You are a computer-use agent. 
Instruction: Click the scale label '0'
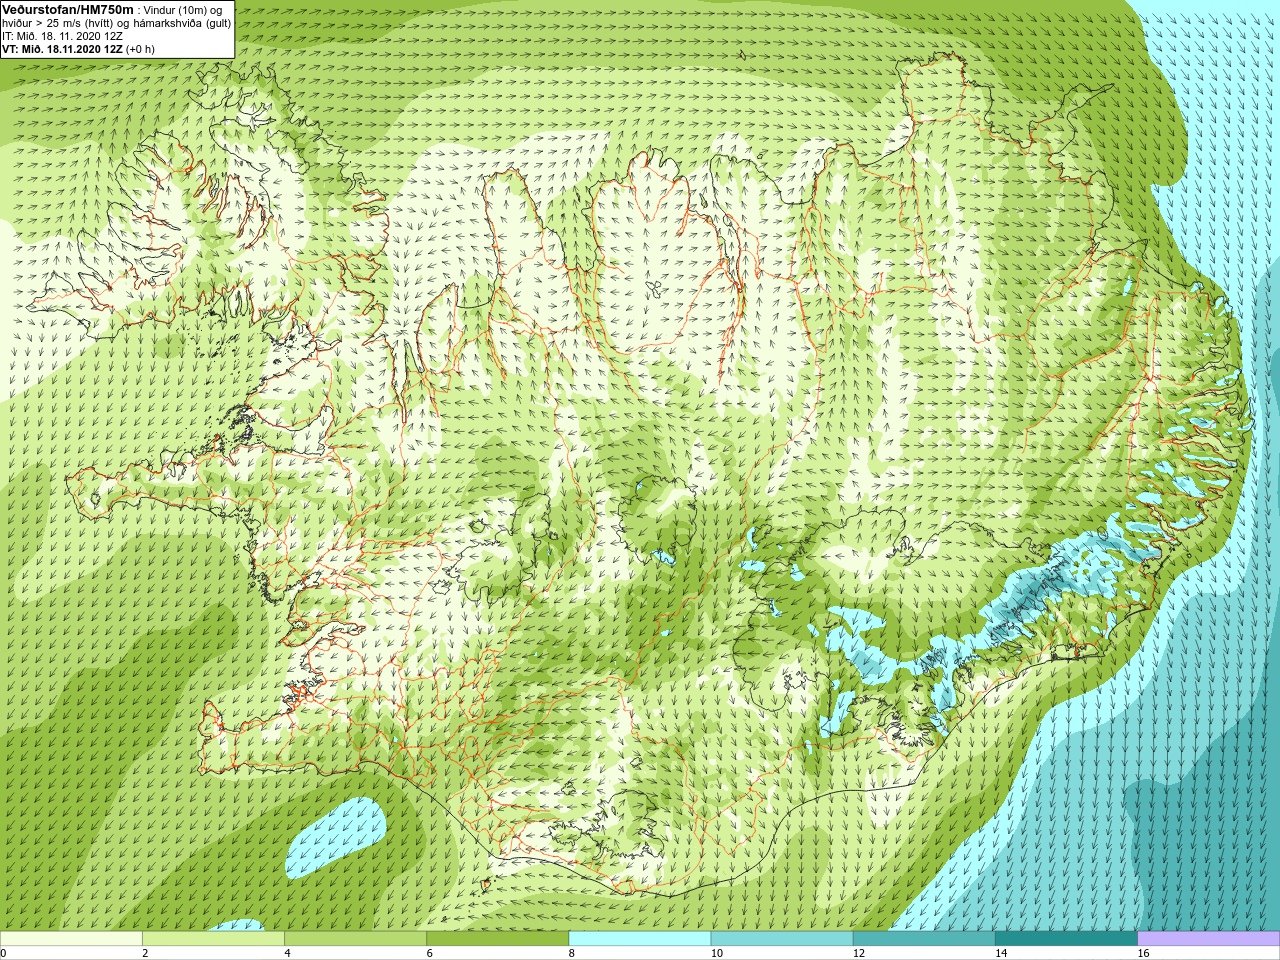tap(3, 953)
